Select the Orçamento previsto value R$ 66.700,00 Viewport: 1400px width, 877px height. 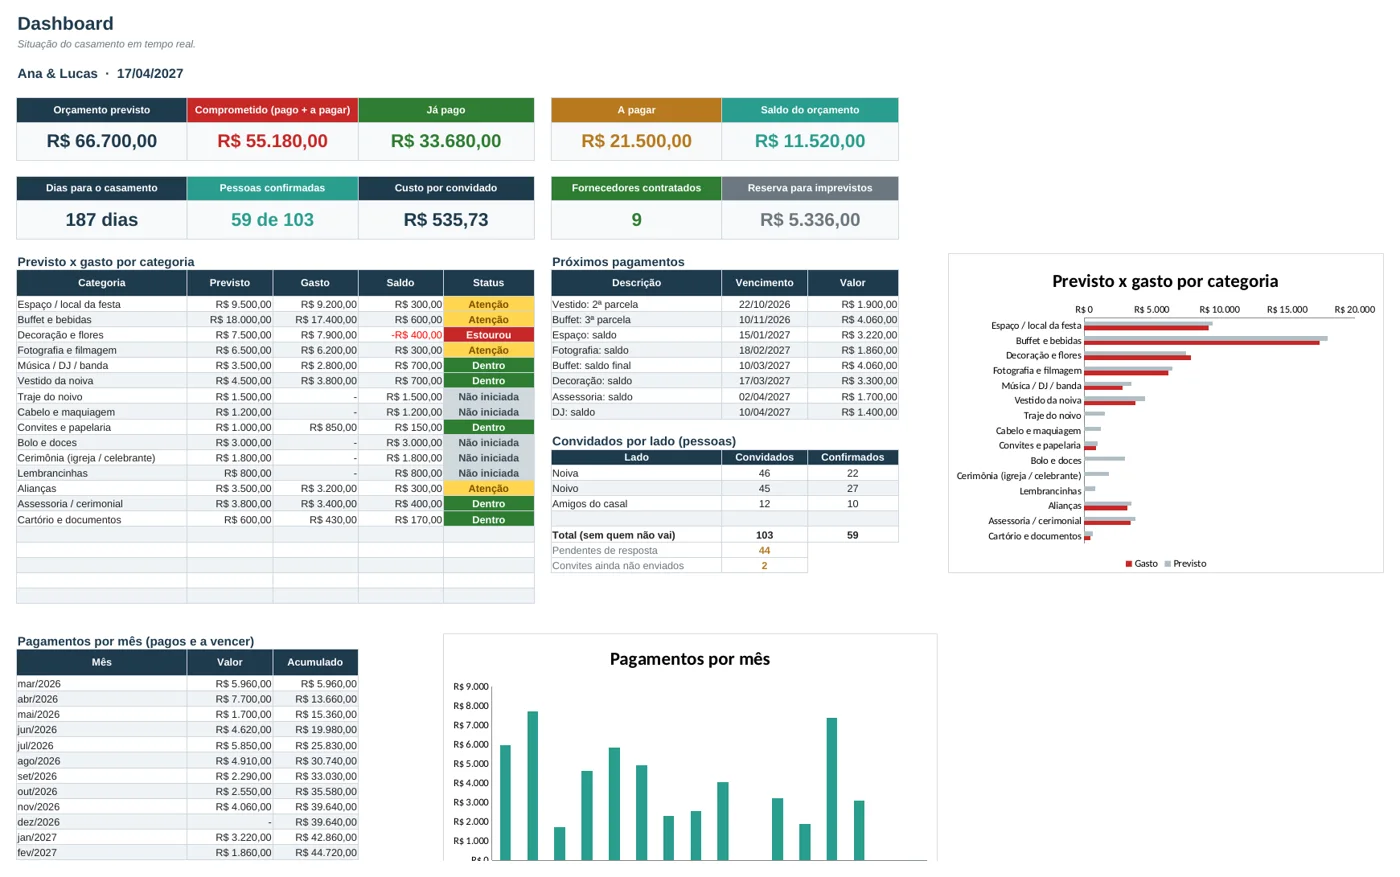[x=102, y=141]
